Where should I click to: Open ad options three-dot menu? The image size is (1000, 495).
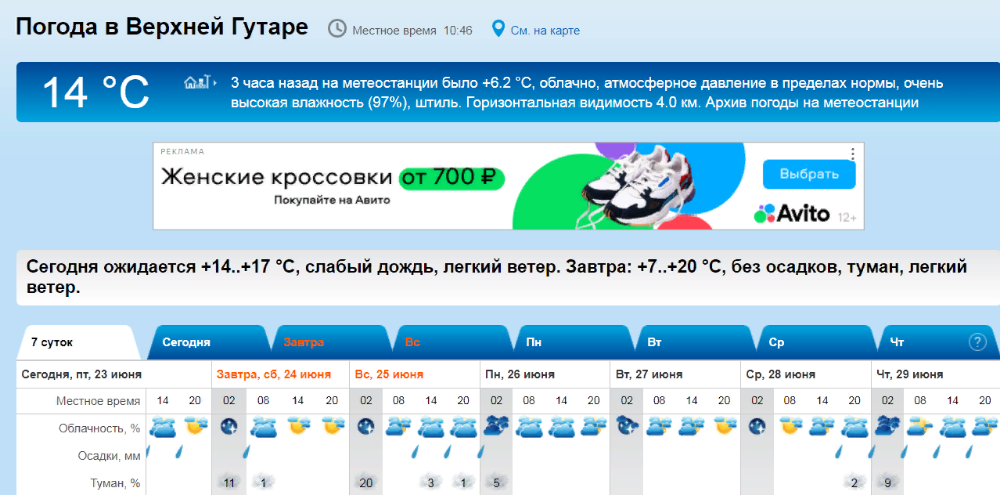[x=852, y=154]
